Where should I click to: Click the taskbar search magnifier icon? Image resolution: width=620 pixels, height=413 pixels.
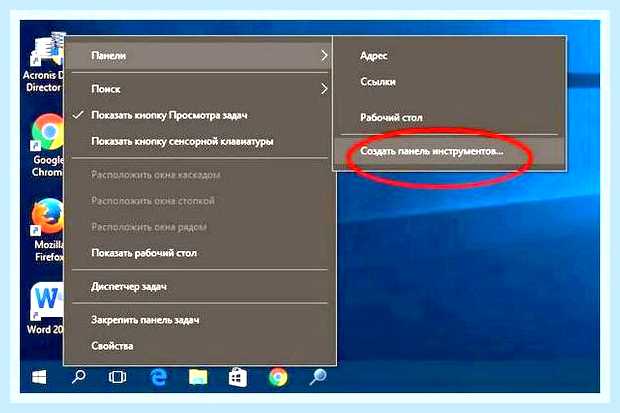79,377
